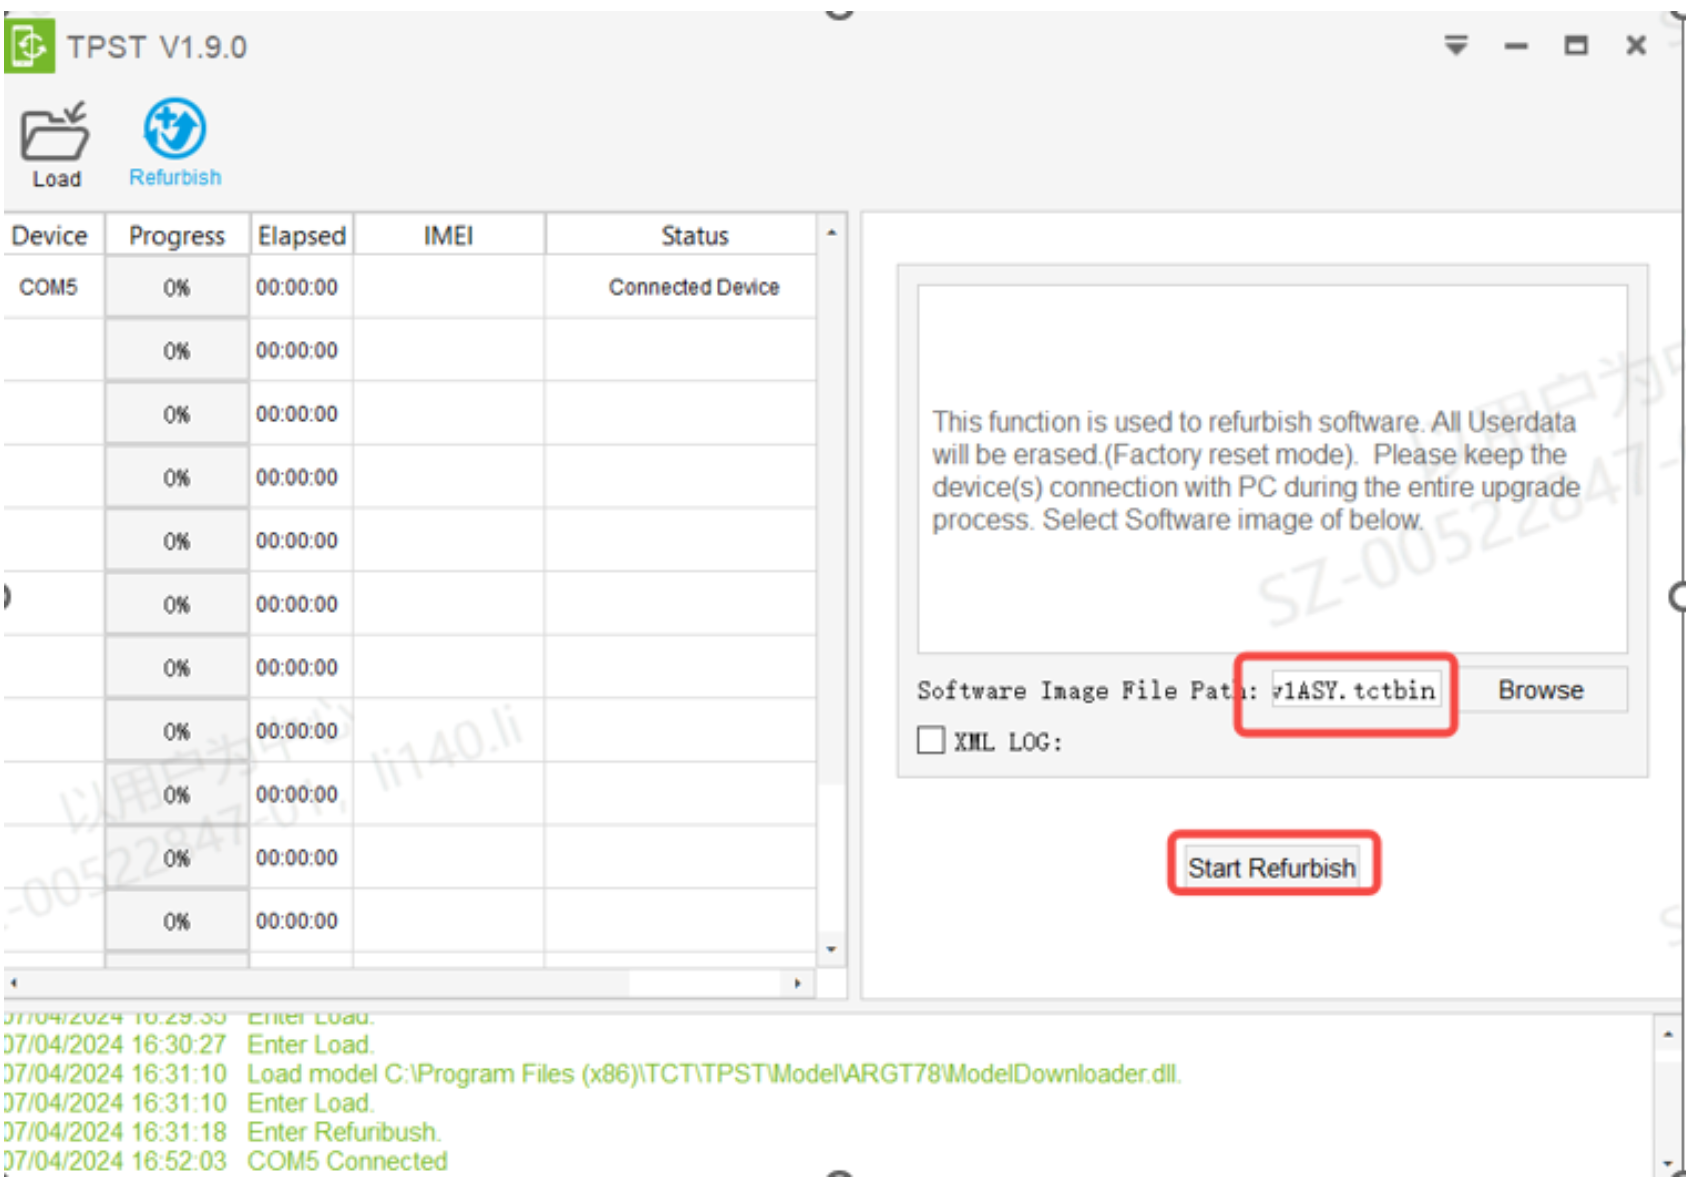Select the Refurbish tool icon
The image size is (1704, 1186).
click(x=175, y=129)
